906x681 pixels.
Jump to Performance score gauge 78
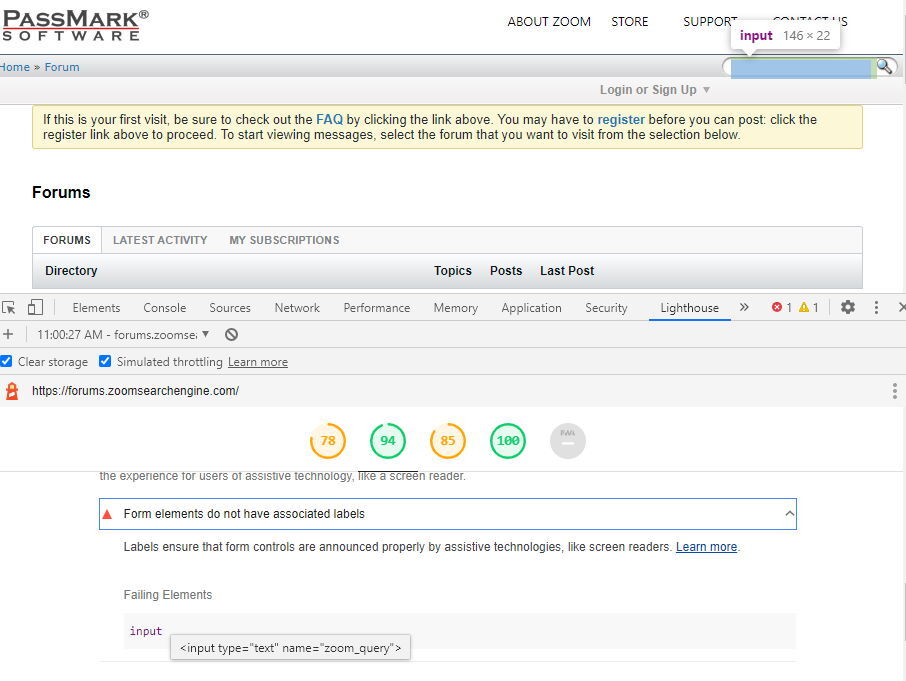click(x=328, y=441)
